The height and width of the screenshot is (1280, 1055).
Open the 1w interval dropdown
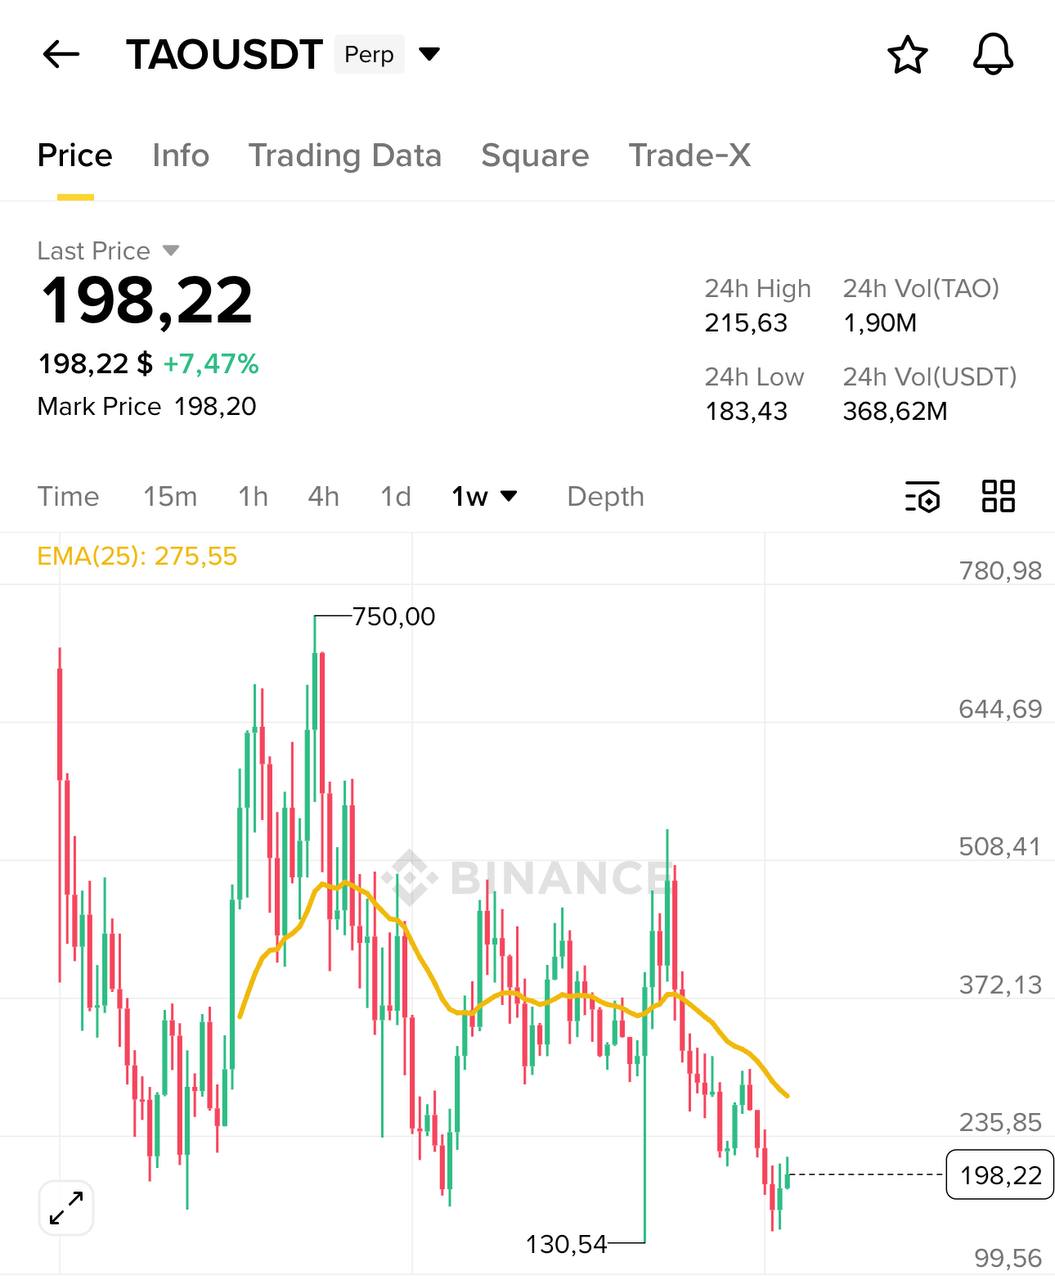[484, 497]
